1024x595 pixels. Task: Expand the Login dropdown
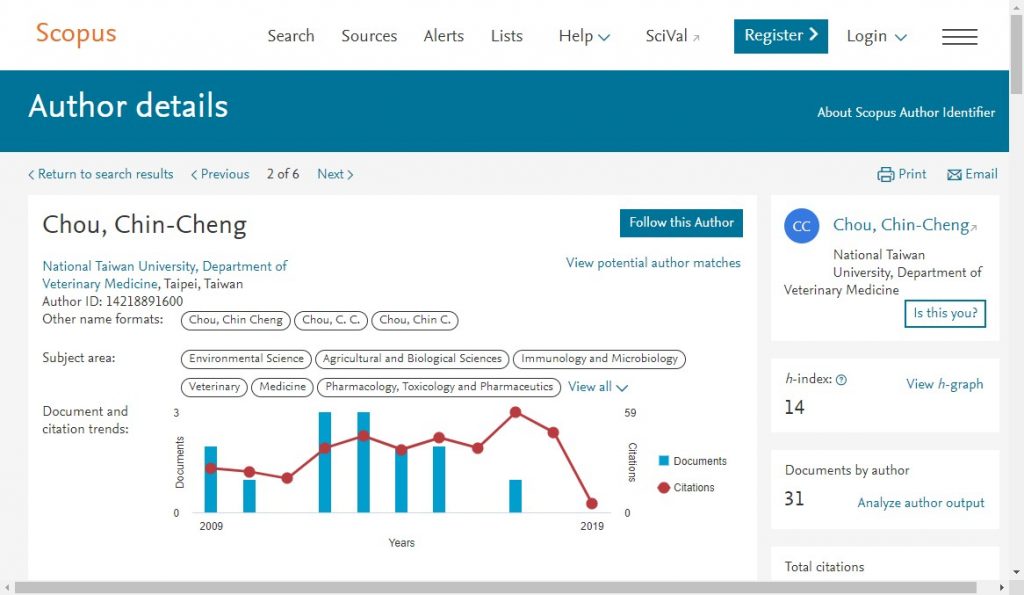[x=876, y=36]
